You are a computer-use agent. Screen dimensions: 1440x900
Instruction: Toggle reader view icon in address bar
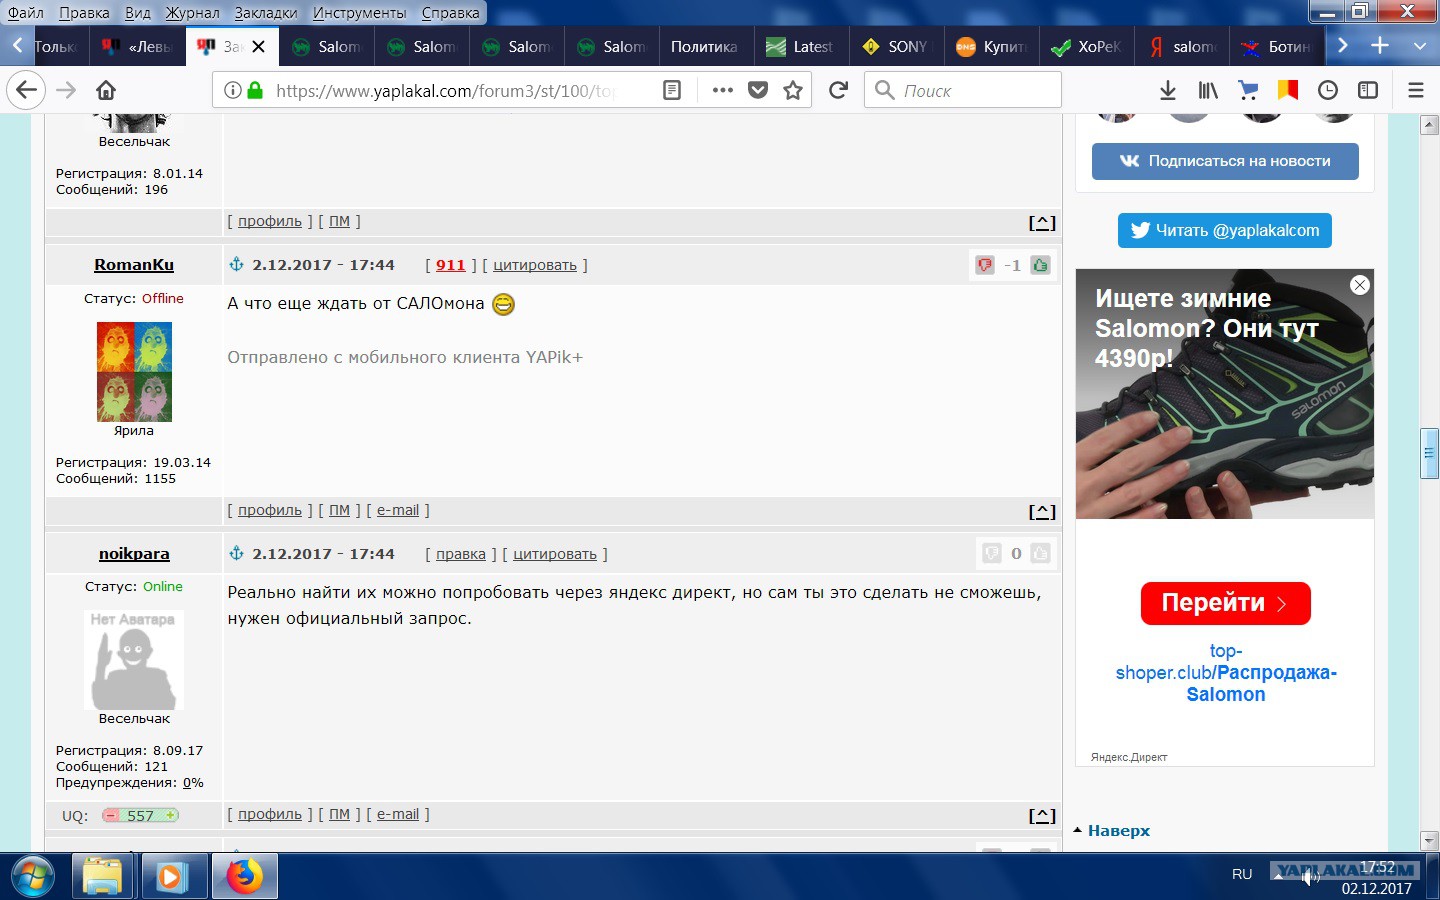coord(672,90)
